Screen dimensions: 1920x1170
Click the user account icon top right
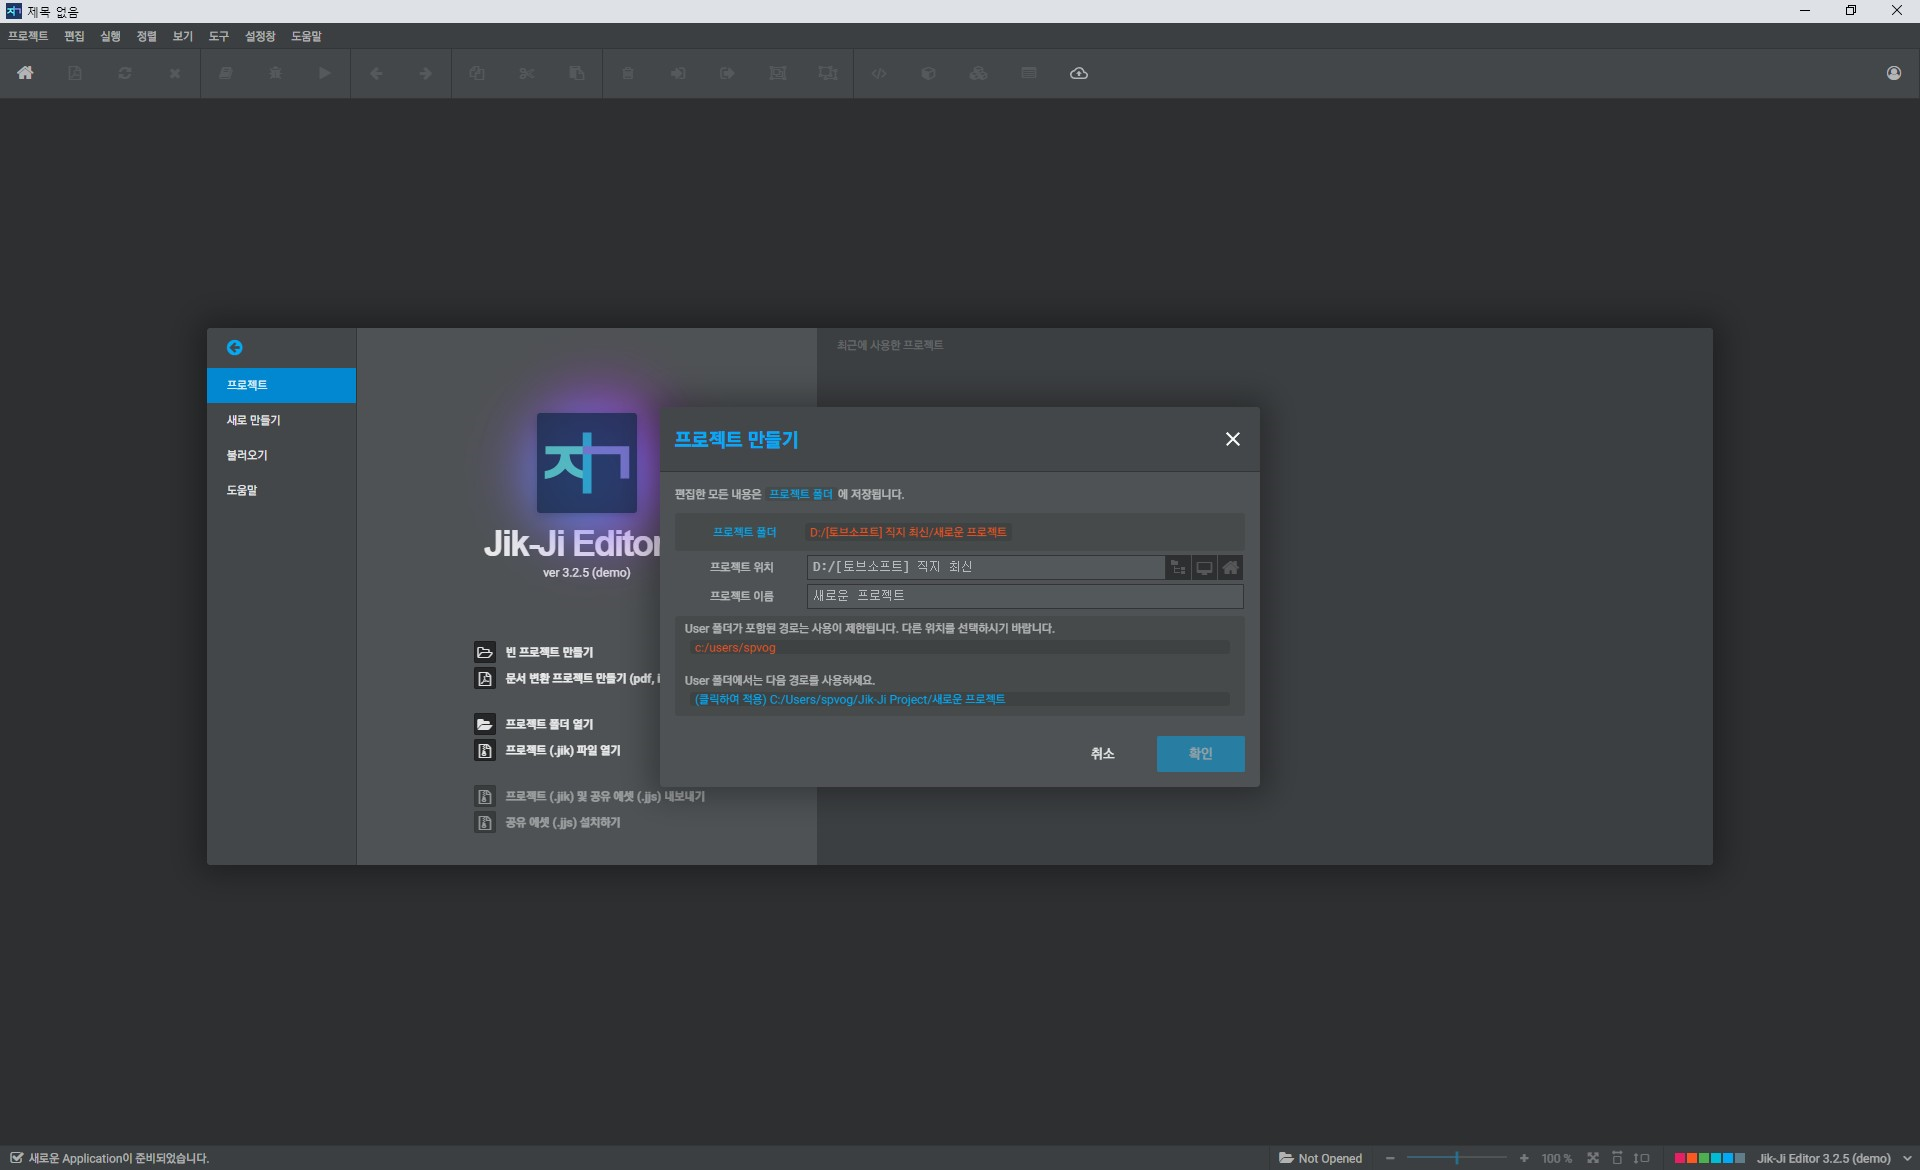tap(1895, 73)
